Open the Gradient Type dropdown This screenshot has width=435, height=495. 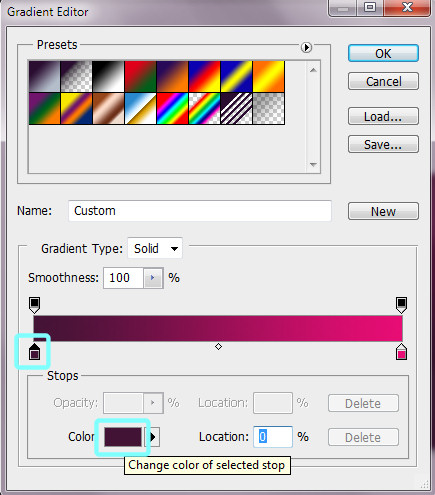coord(155,248)
